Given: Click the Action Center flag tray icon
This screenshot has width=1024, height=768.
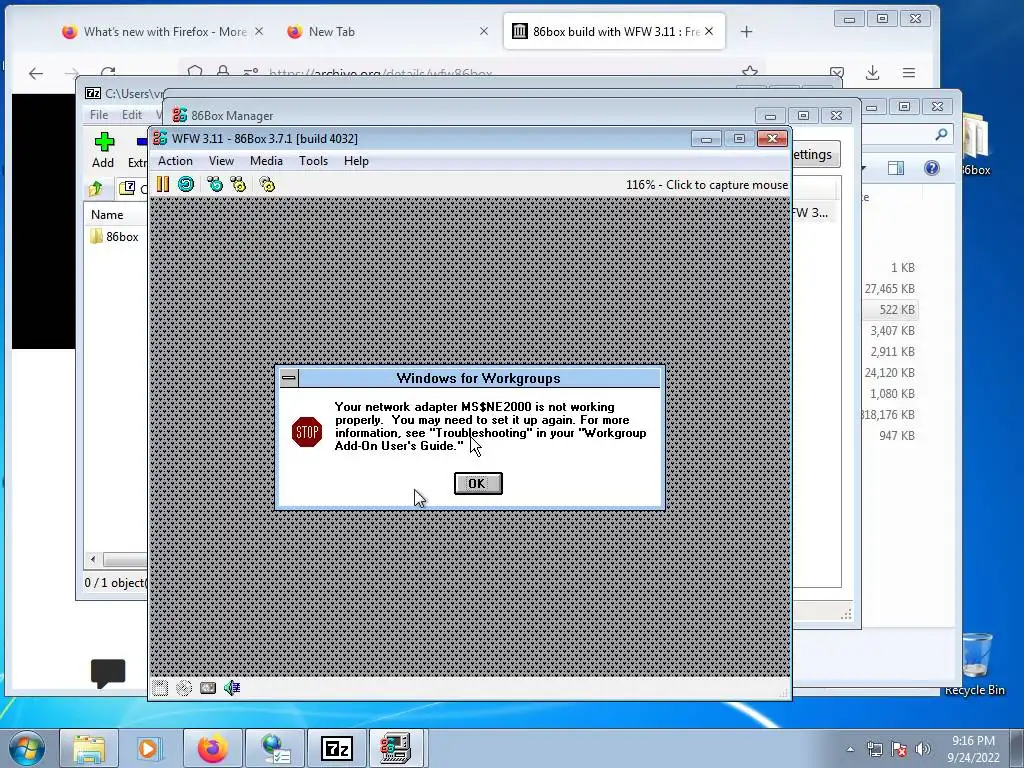Looking at the screenshot, I should tap(899, 749).
